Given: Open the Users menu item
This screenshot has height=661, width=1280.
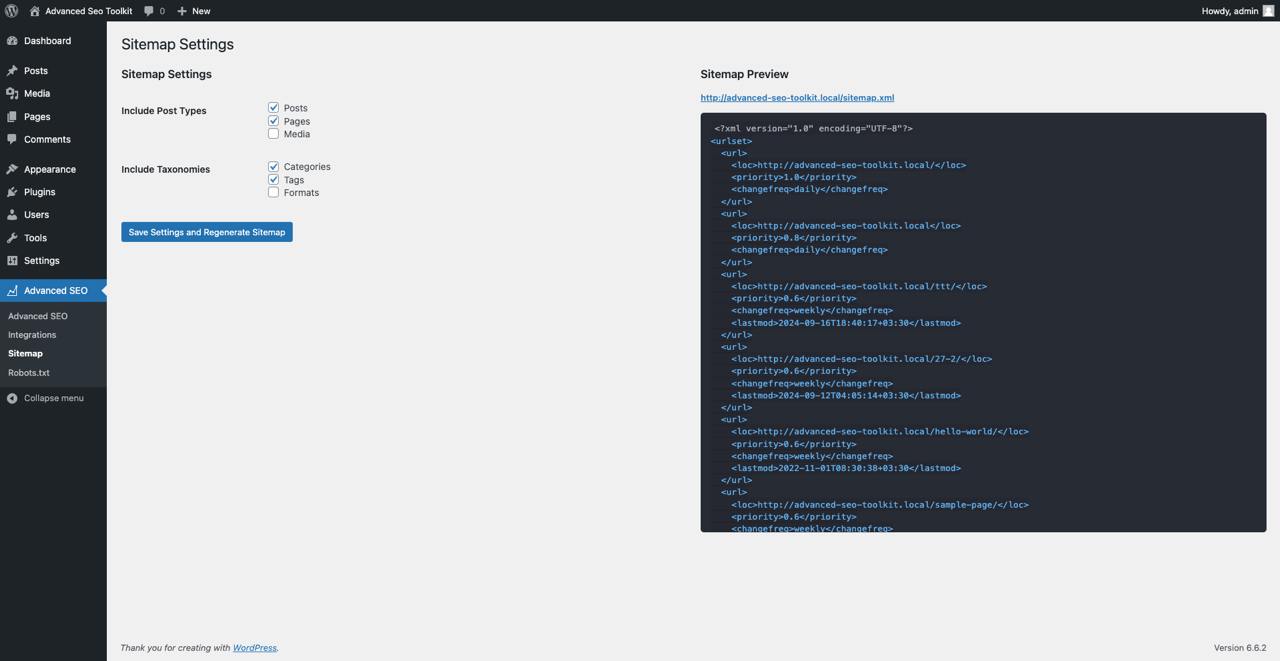Looking at the screenshot, I should click(x=53, y=215).
